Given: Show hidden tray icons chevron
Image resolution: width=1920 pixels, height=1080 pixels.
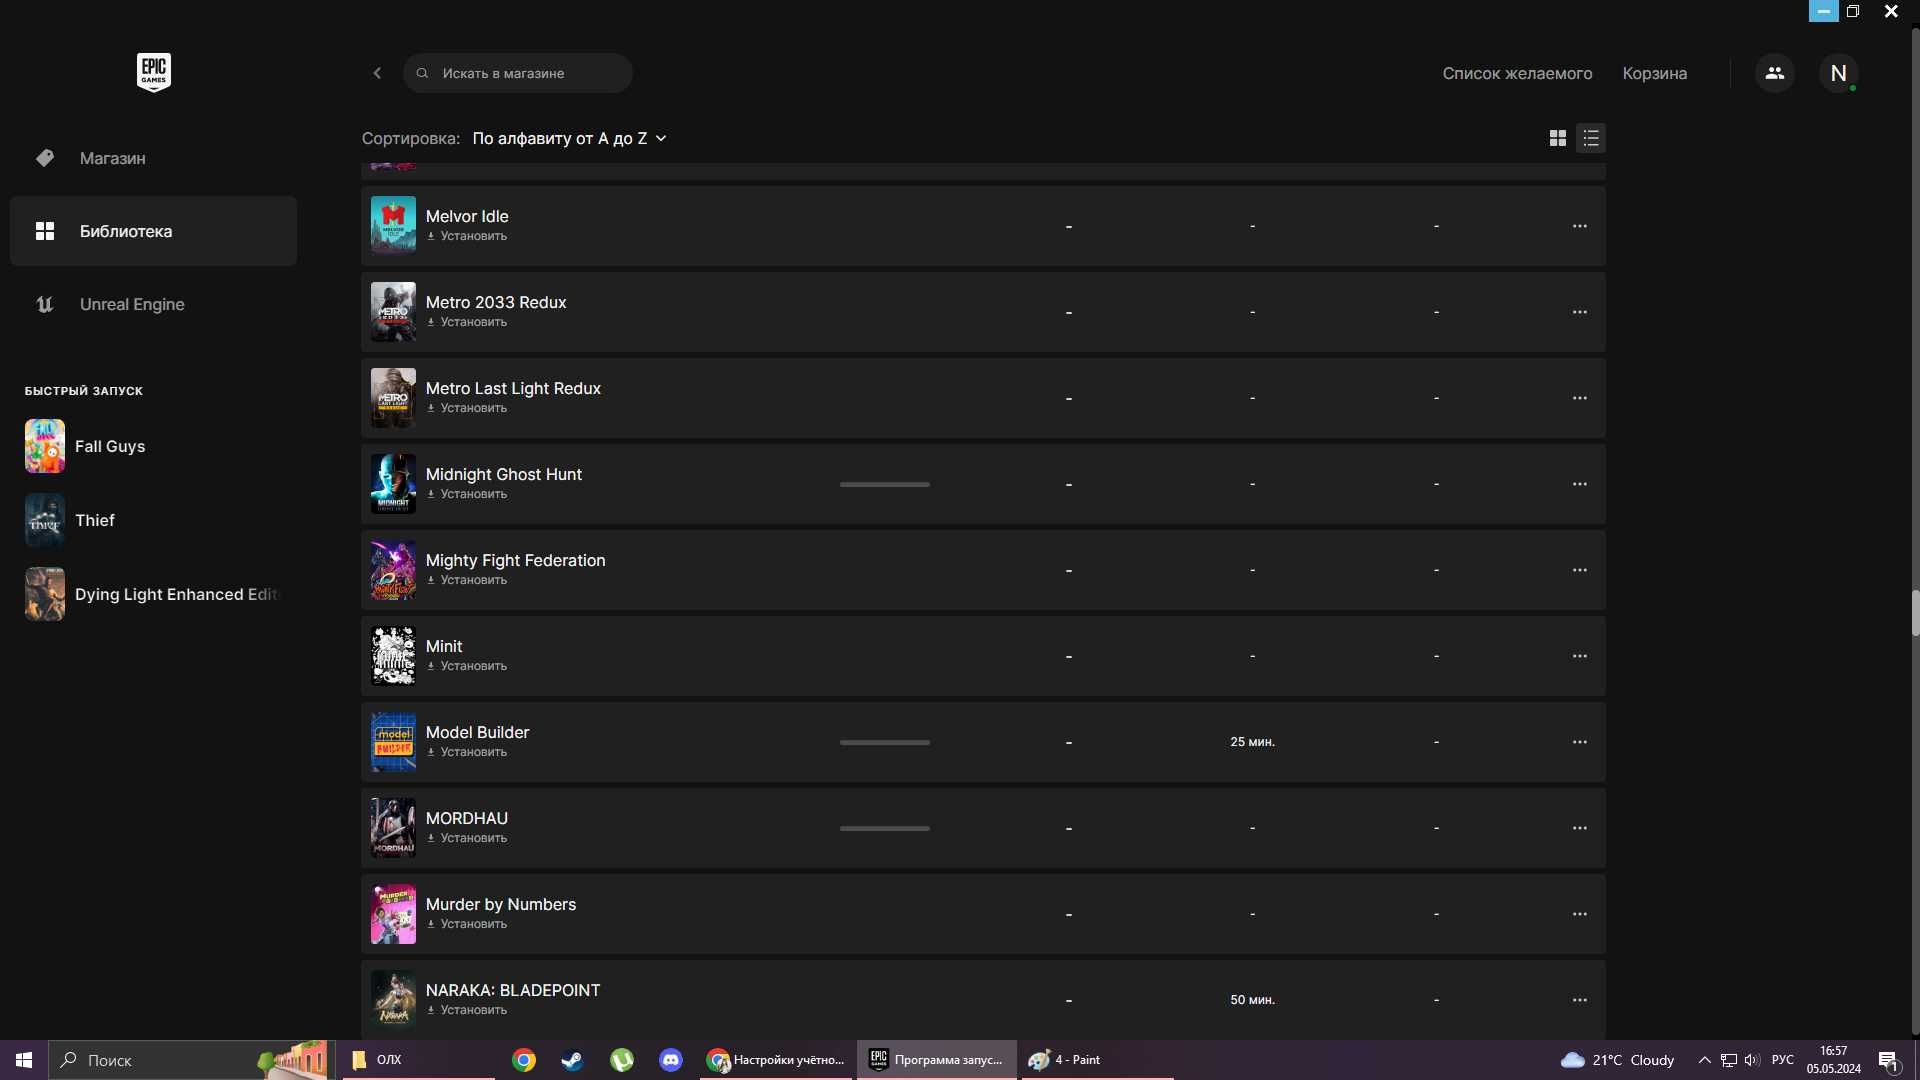Looking at the screenshot, I should click(1704, 1060).
